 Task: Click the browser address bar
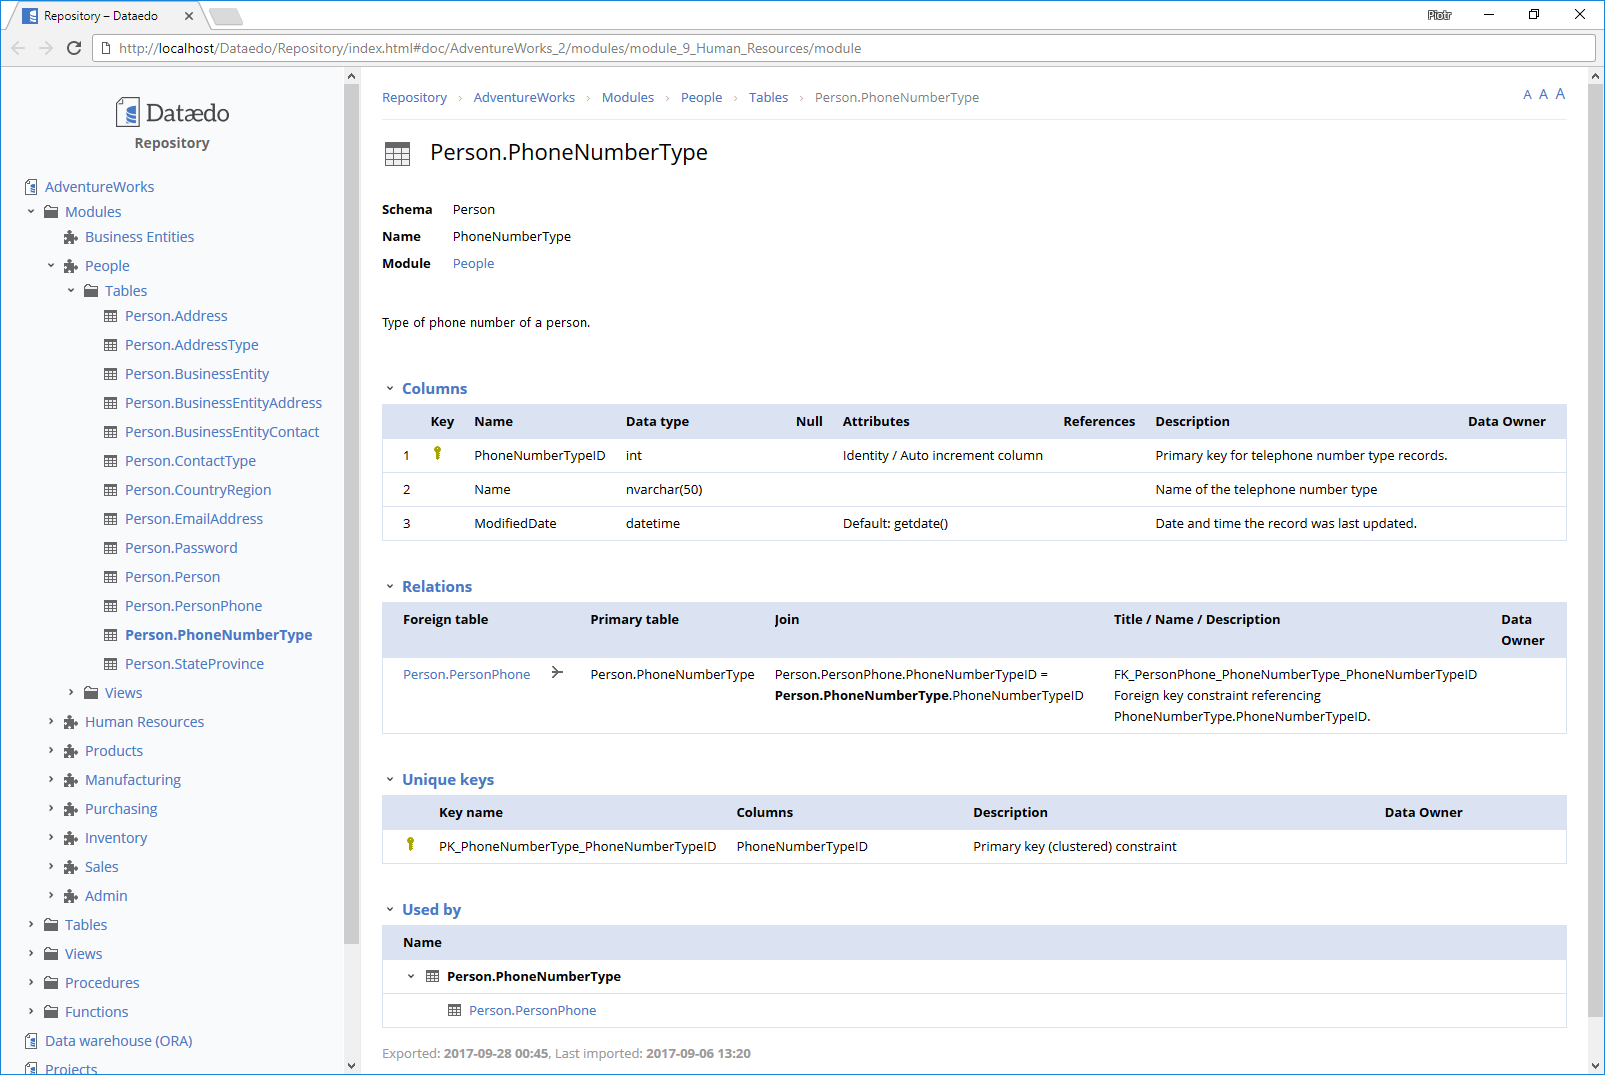(840, 48)
